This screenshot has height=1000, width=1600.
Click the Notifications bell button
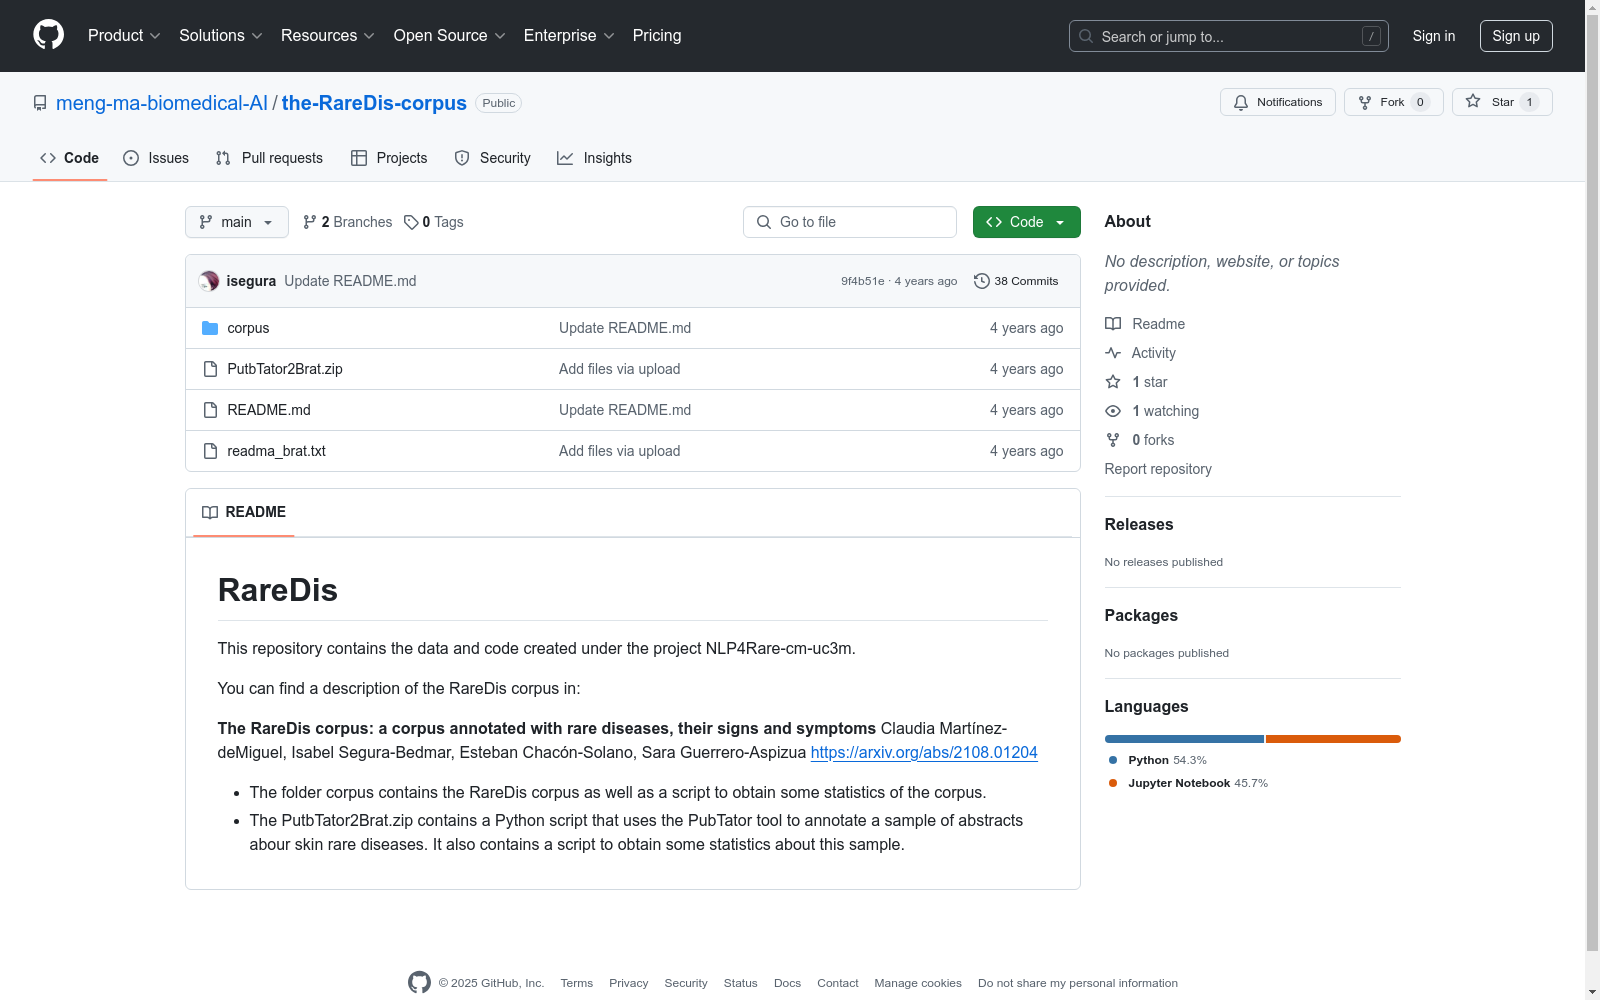[1278, 102]
